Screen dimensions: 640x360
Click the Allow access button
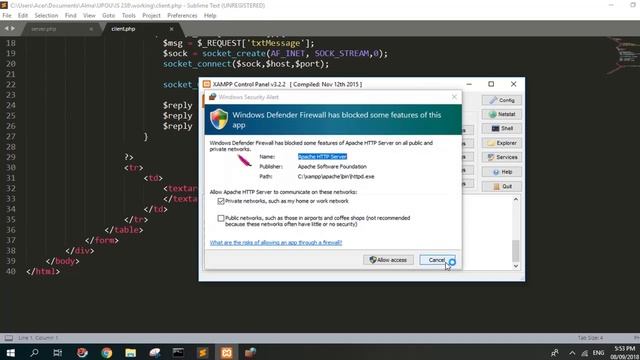(x=388, y=260)
